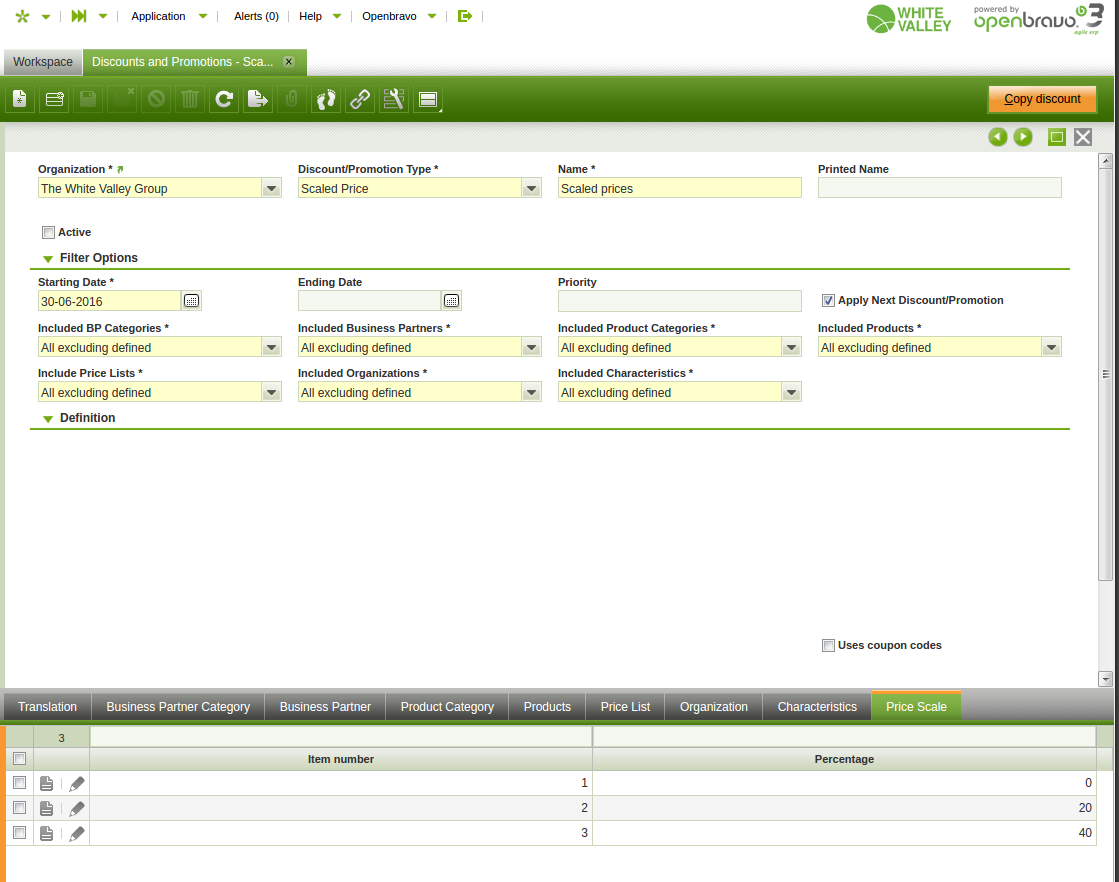Enable the Active checkbox
This screenshot has height=882, width=1119.
pos(48,233)
